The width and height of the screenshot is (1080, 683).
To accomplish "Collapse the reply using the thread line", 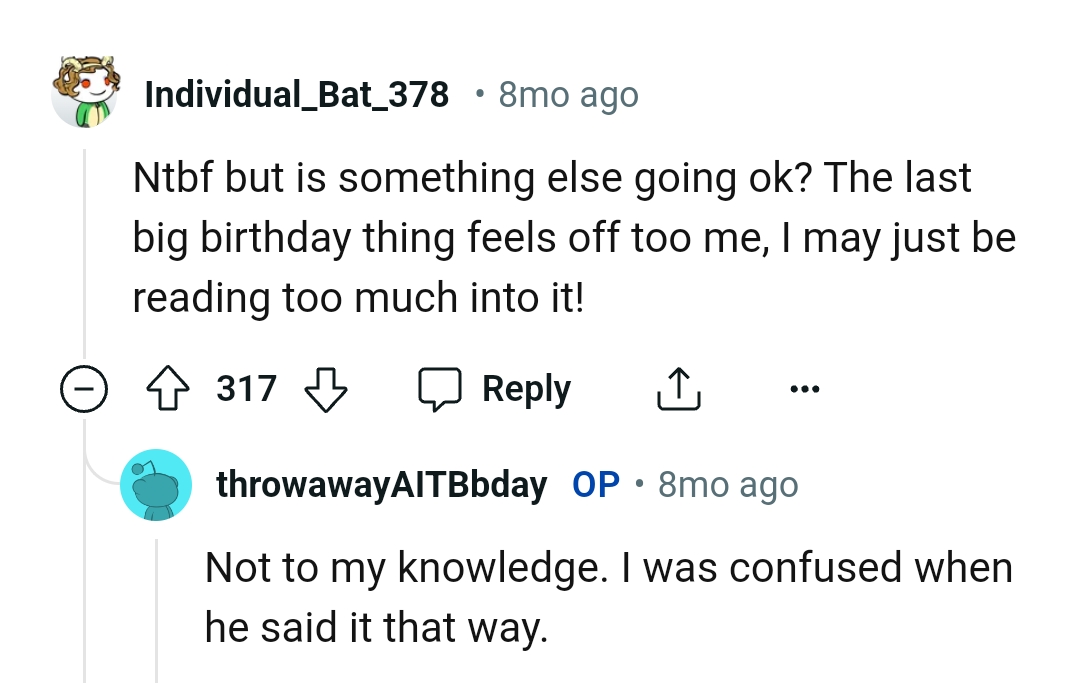I will click(156, 620).
